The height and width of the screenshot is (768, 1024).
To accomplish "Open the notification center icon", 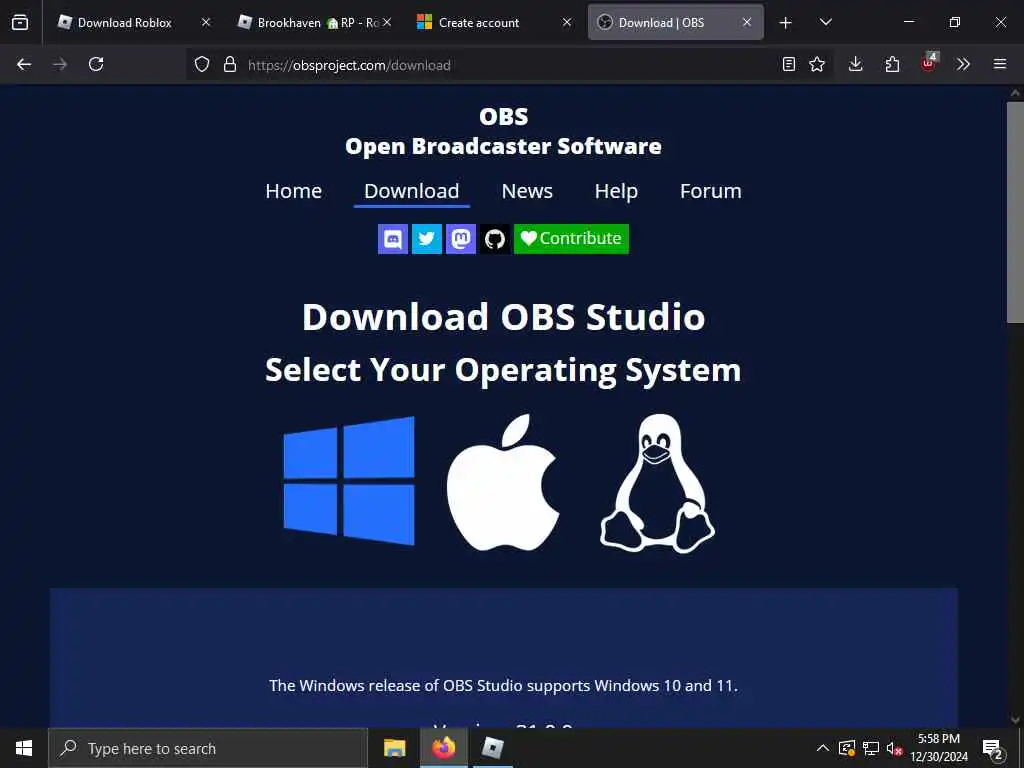I will tap(993, 748).
